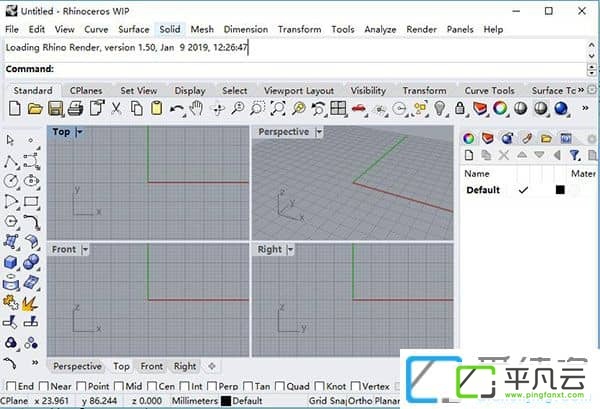Enable the Tan object snap checkbox

tap(248, 386)
